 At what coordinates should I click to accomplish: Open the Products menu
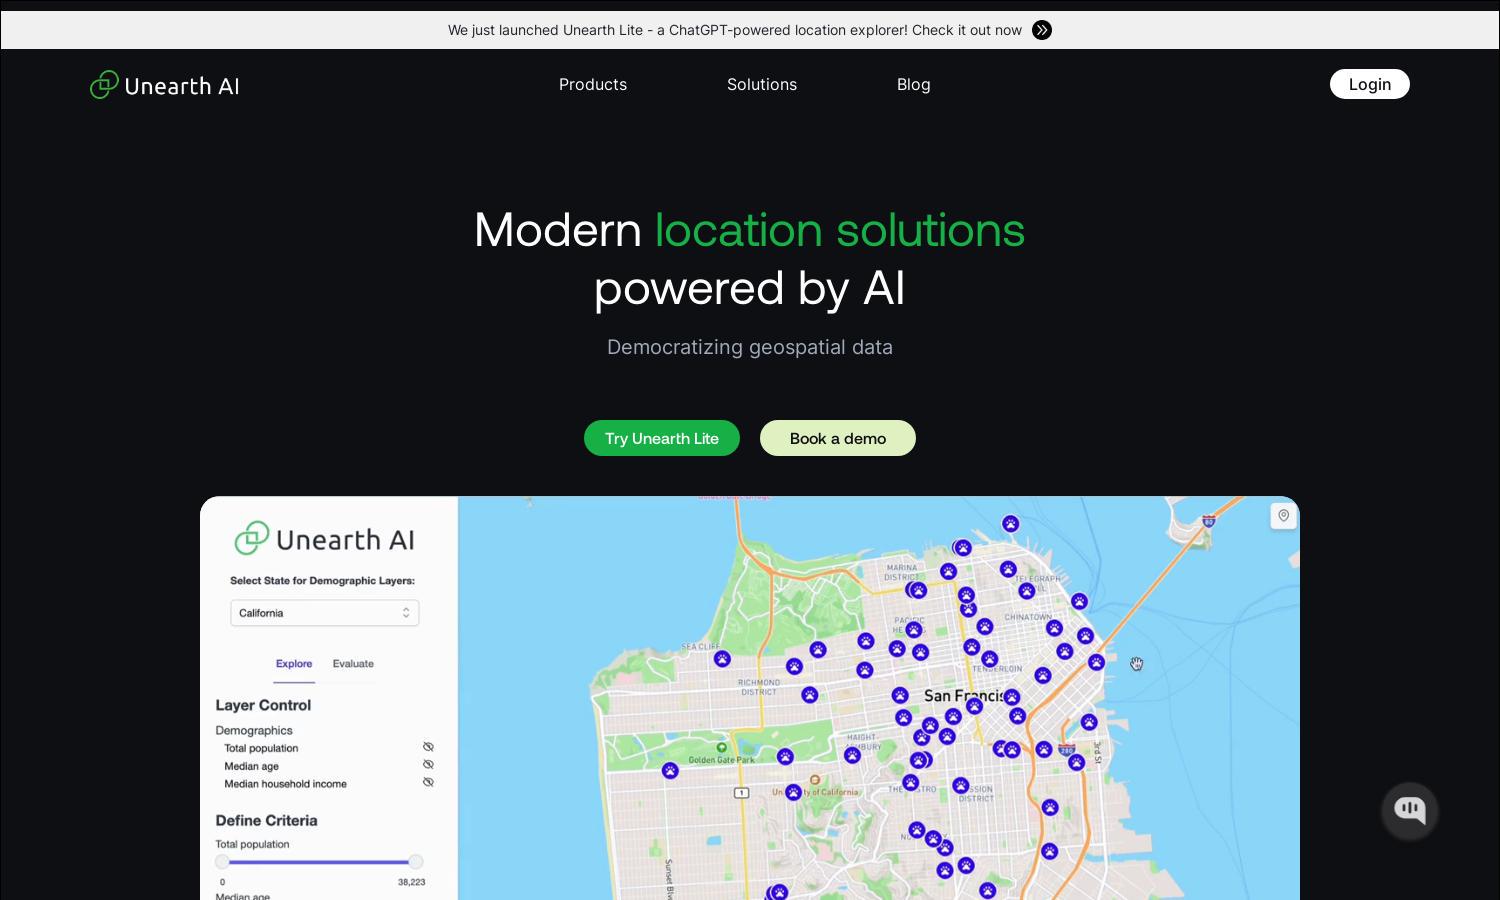[x=593, y=85]
